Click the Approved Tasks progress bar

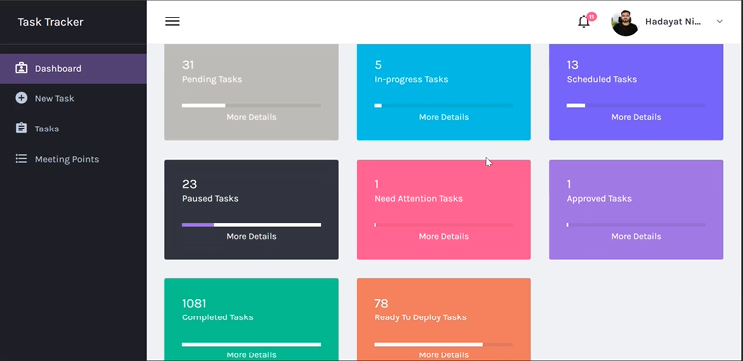[636, 225]
